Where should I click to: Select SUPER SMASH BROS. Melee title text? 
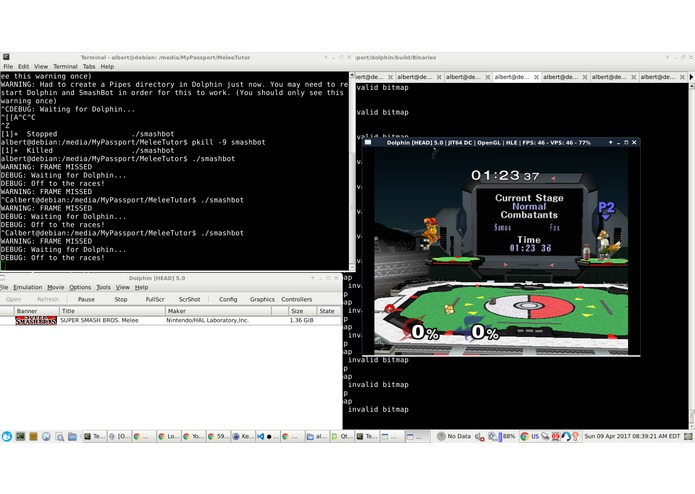99,320
